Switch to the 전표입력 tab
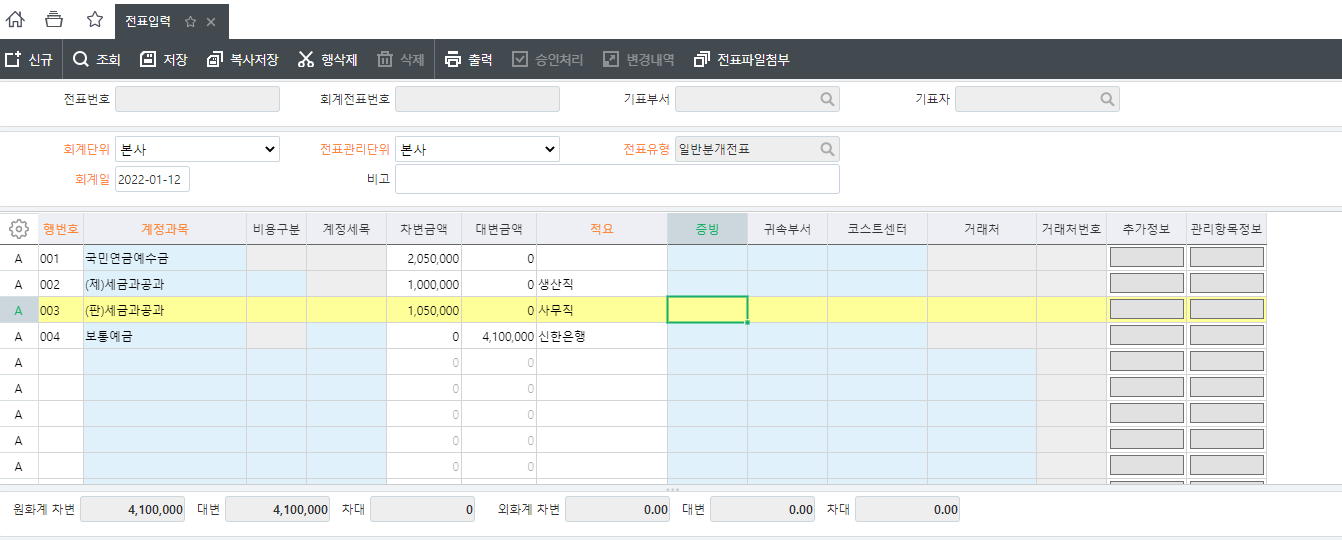The height and width of the screenshot is (540, 1342). 148,21
